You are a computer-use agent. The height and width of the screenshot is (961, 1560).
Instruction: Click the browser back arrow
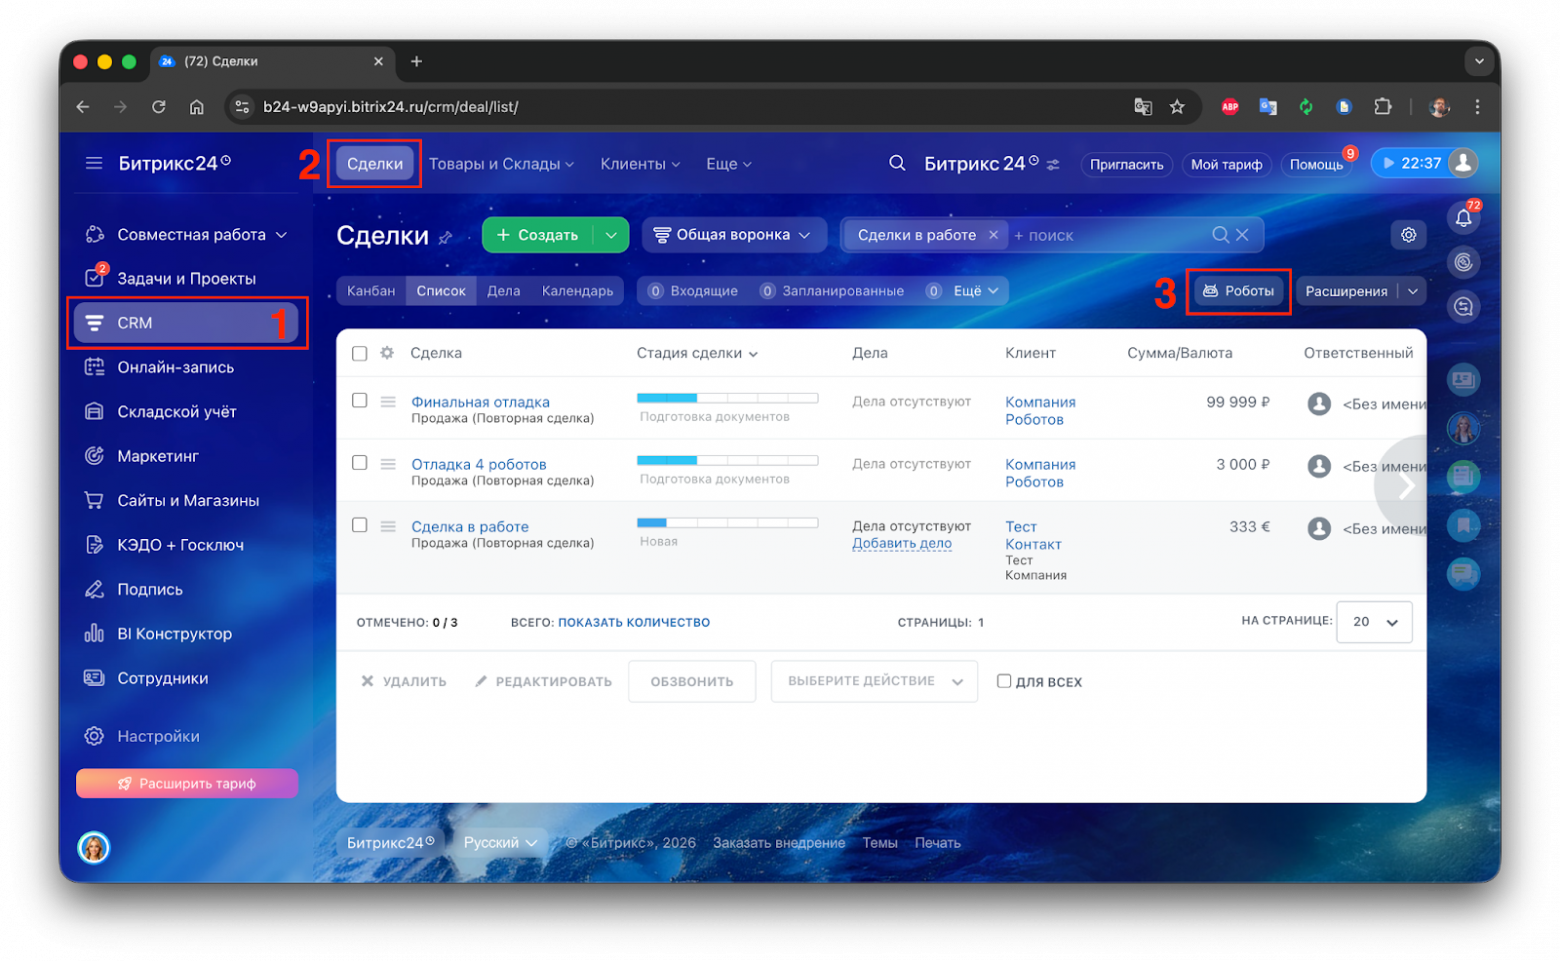(x=83, y=107)
